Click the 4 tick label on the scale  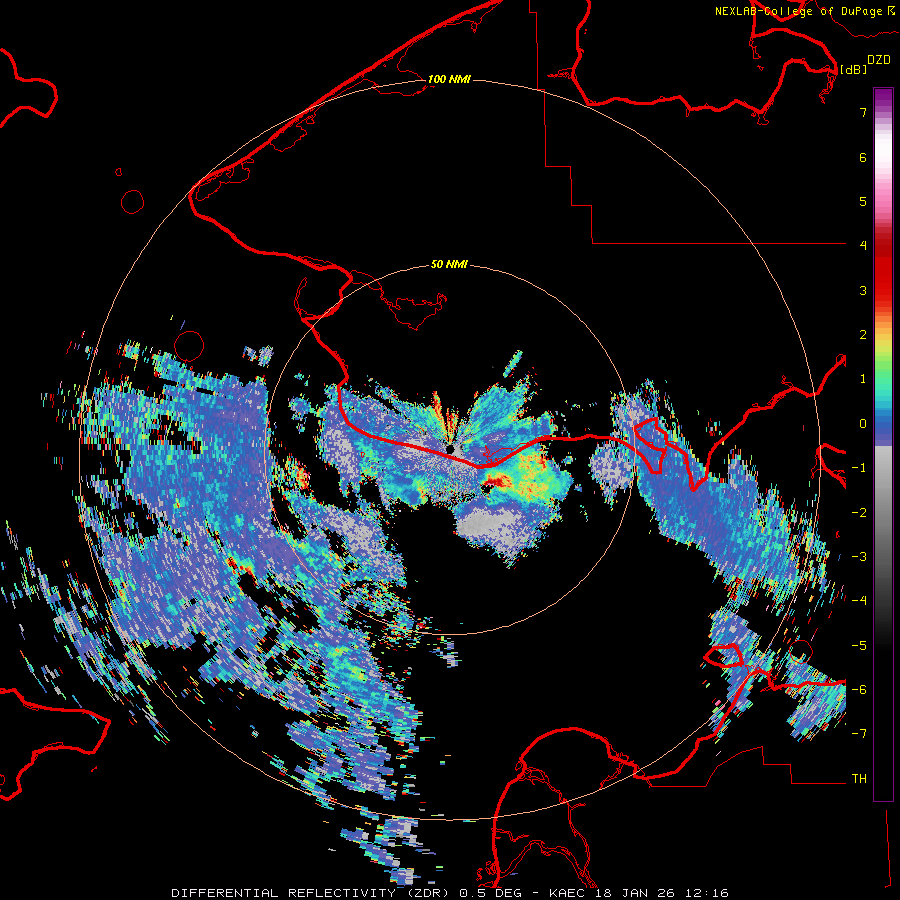(x=863, y=246)
